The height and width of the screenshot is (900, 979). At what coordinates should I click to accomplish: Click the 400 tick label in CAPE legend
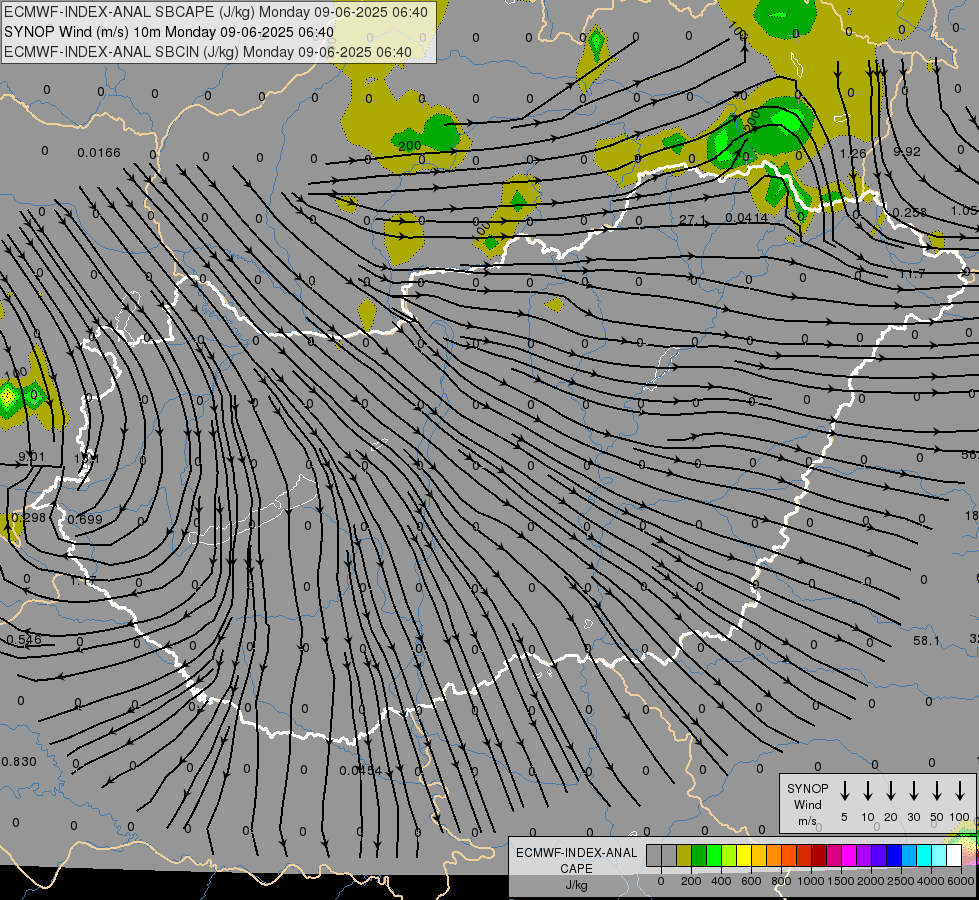coord(721,881)
